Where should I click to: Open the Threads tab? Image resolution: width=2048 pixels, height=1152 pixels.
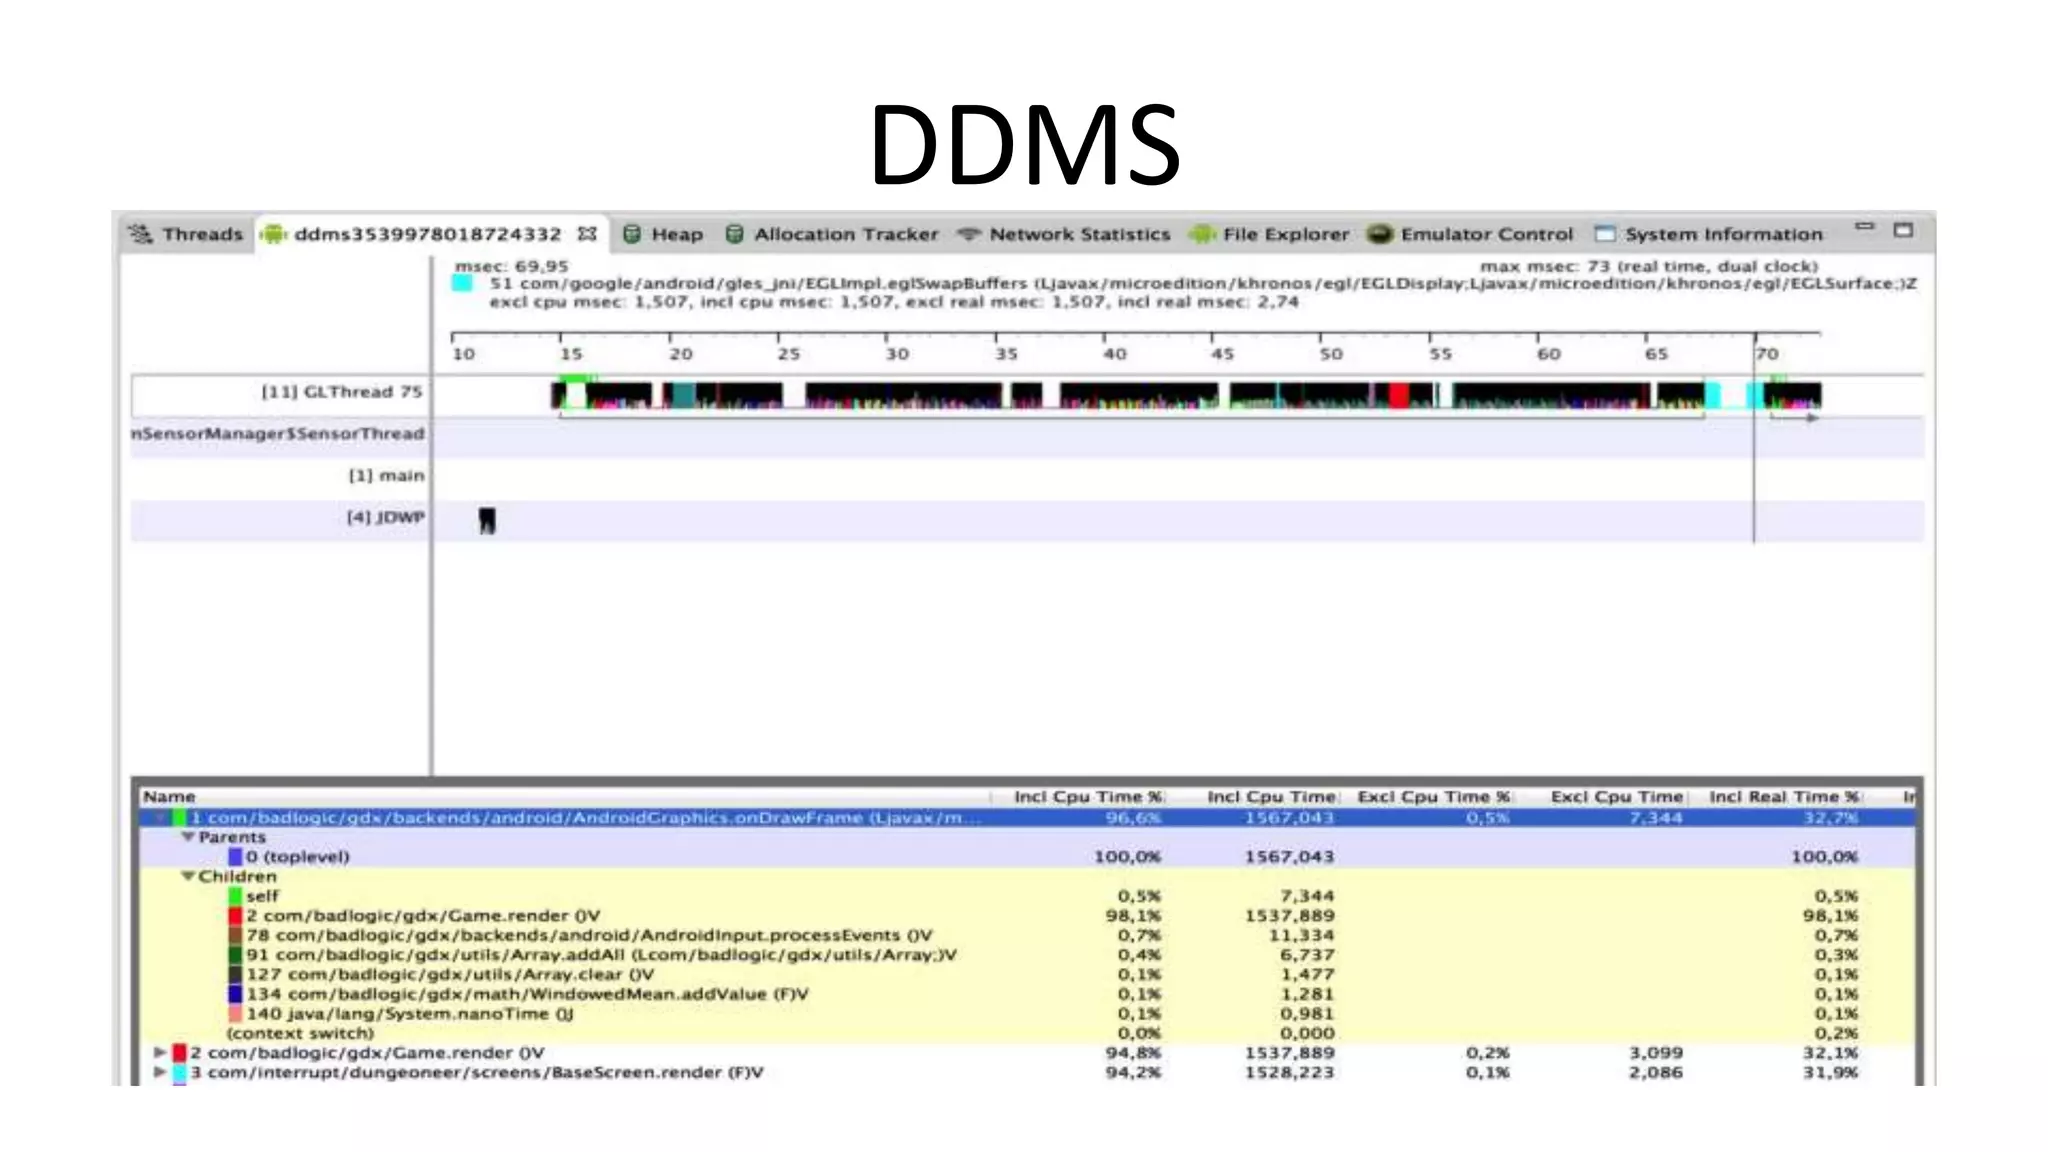(186, 234)
